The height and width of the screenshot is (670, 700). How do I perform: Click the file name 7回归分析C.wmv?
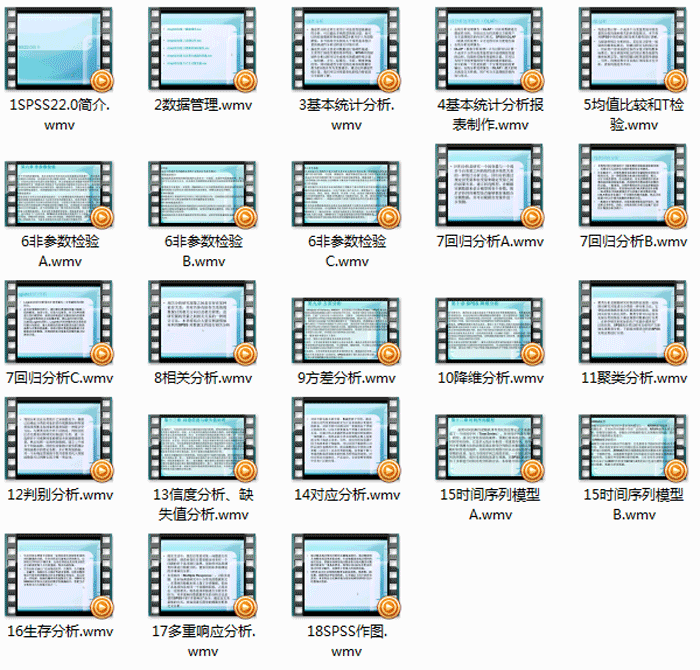point(59,379)
